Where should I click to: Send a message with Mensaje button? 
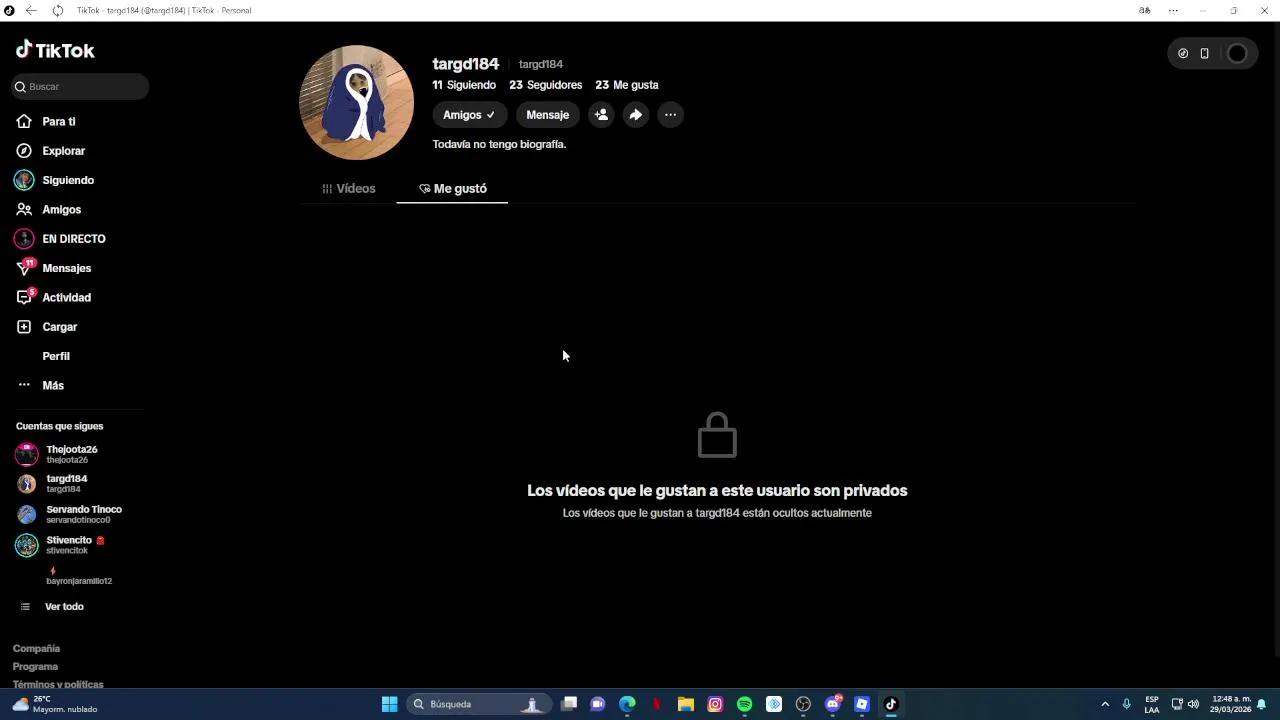[x=547, y=115]
